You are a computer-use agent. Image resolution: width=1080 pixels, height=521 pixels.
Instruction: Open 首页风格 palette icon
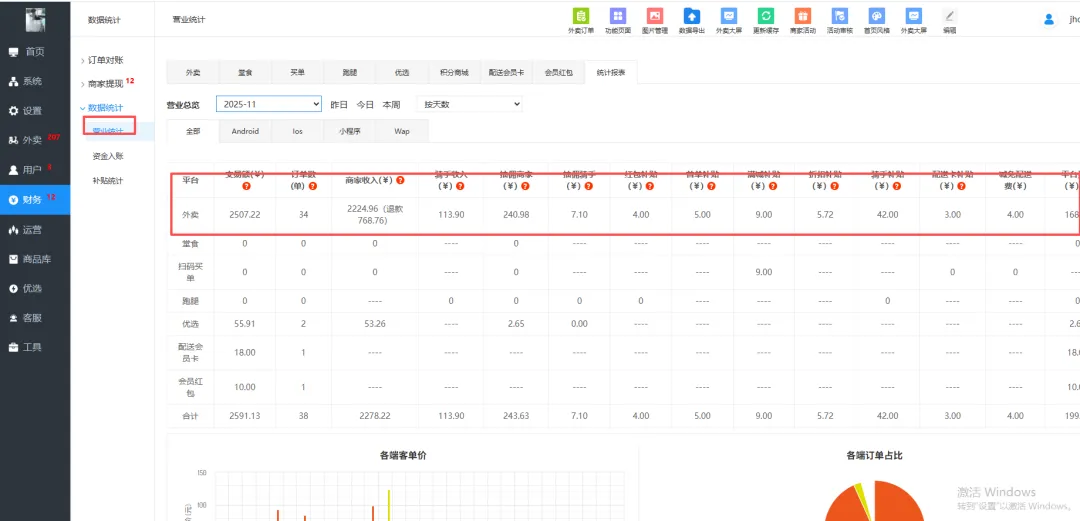click(x=876, y=17)
